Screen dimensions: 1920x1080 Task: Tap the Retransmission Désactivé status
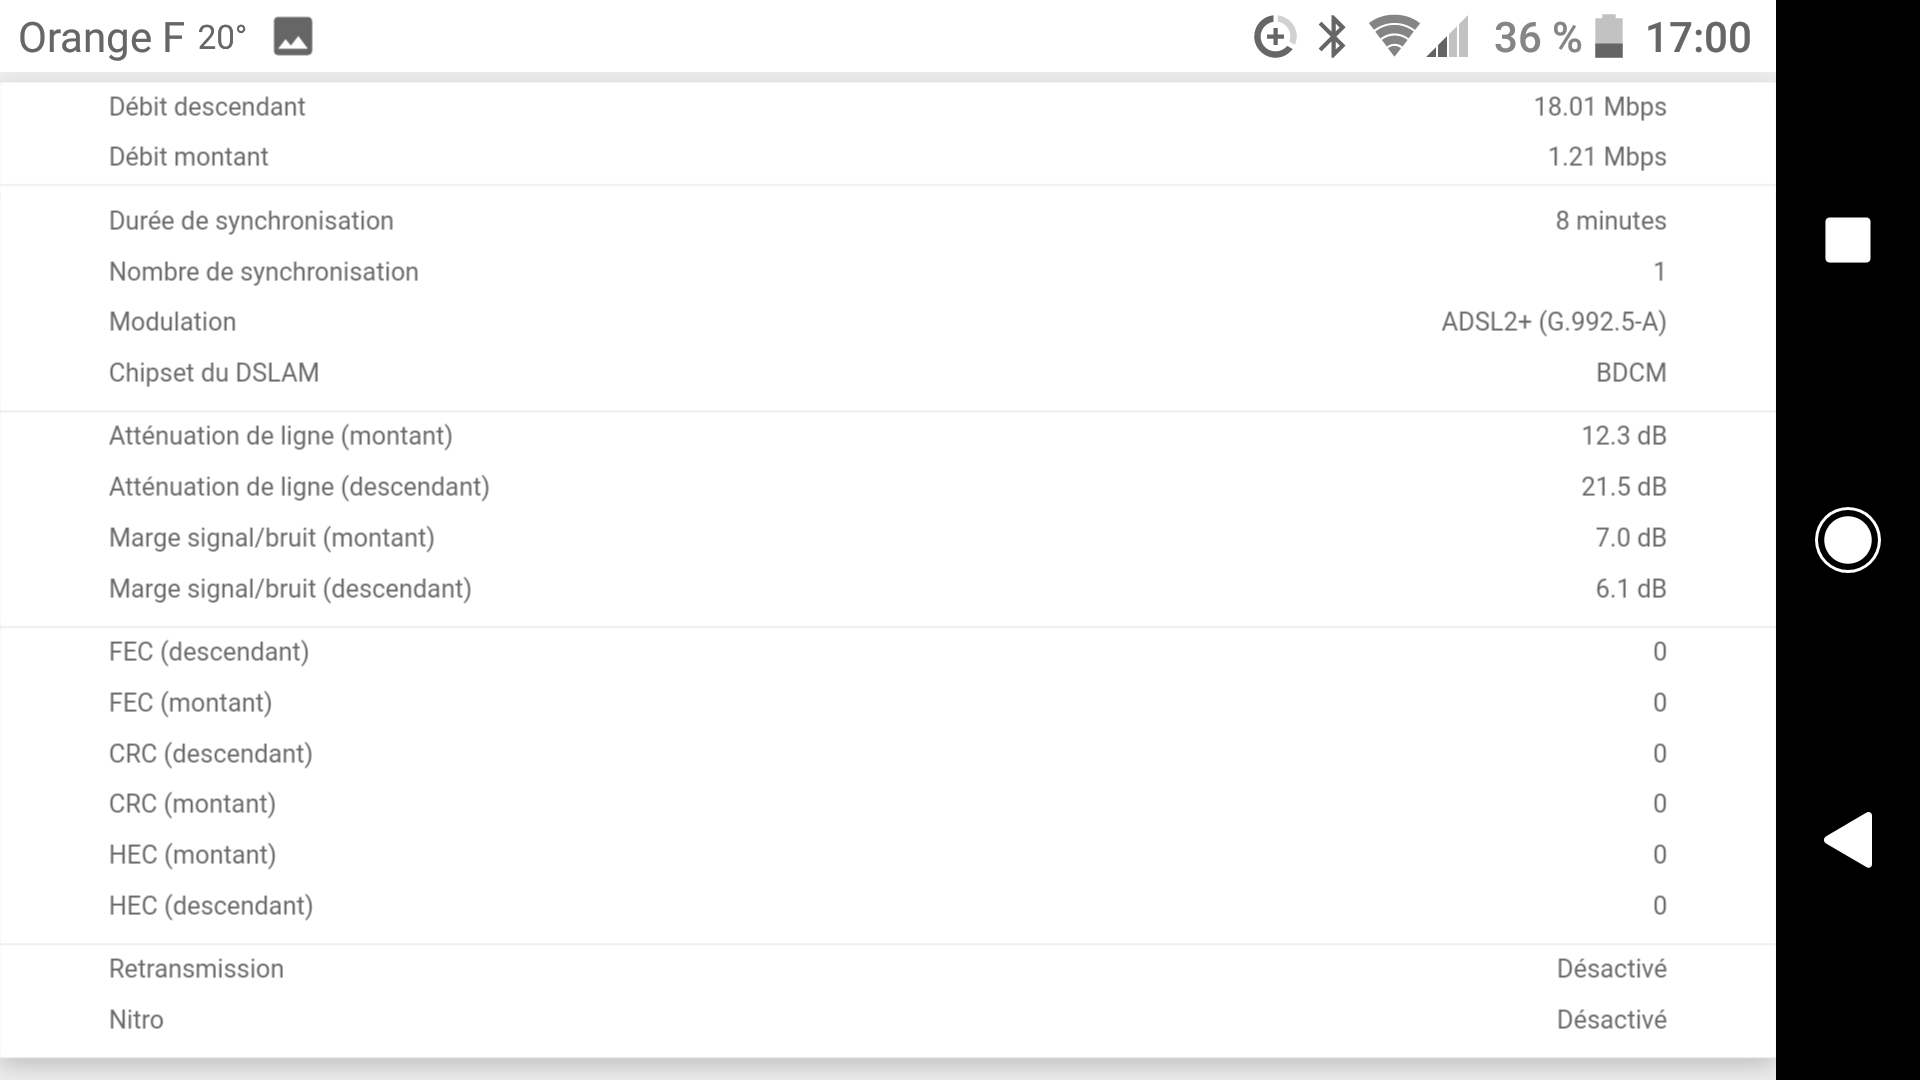click(x=1611, y=969)
